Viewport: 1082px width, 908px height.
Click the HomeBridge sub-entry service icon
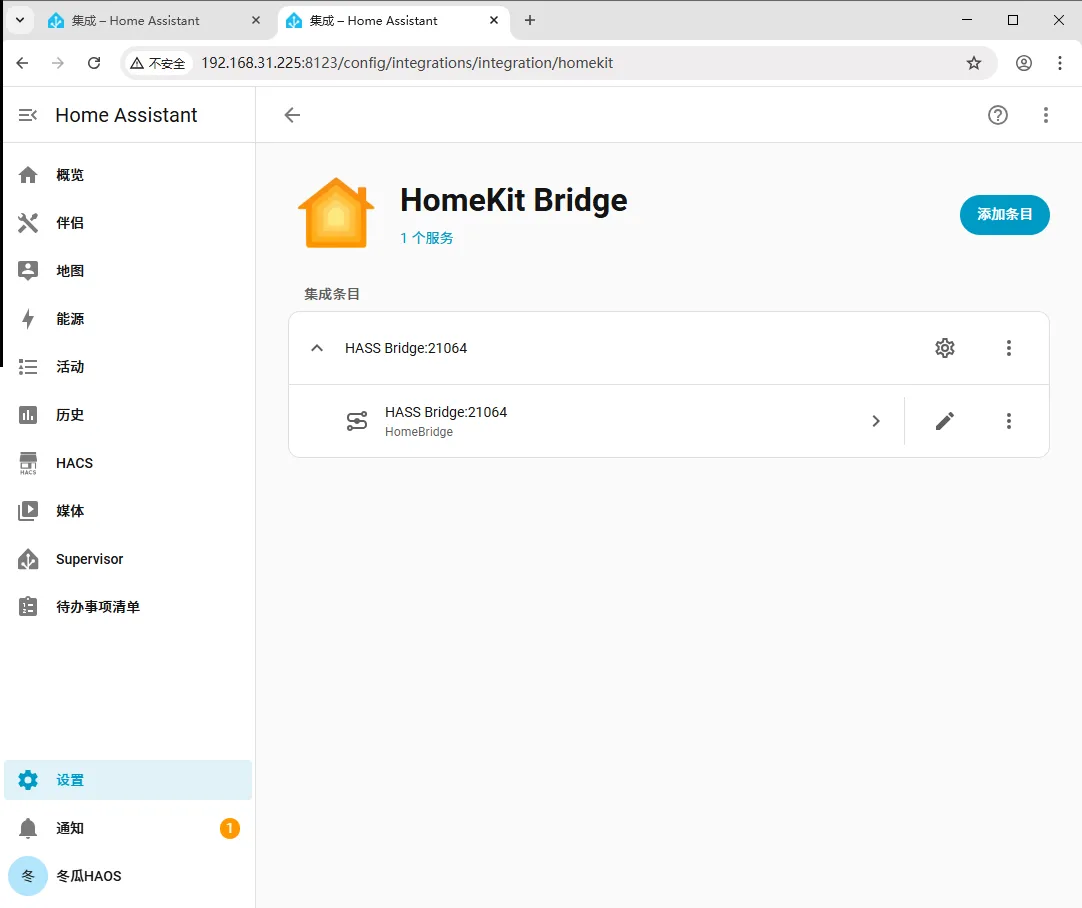pyautogui.click(x=357, y=422)
